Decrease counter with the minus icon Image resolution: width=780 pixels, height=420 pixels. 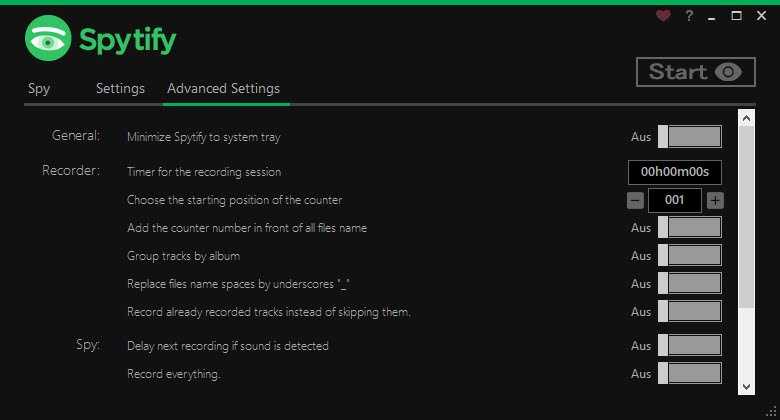(x=635, y=200)
